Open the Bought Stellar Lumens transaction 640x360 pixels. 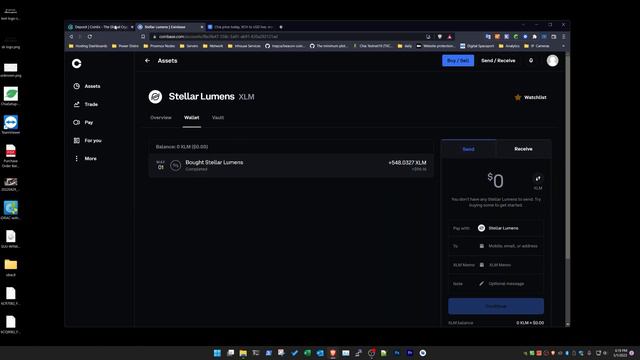click(291, 165)
